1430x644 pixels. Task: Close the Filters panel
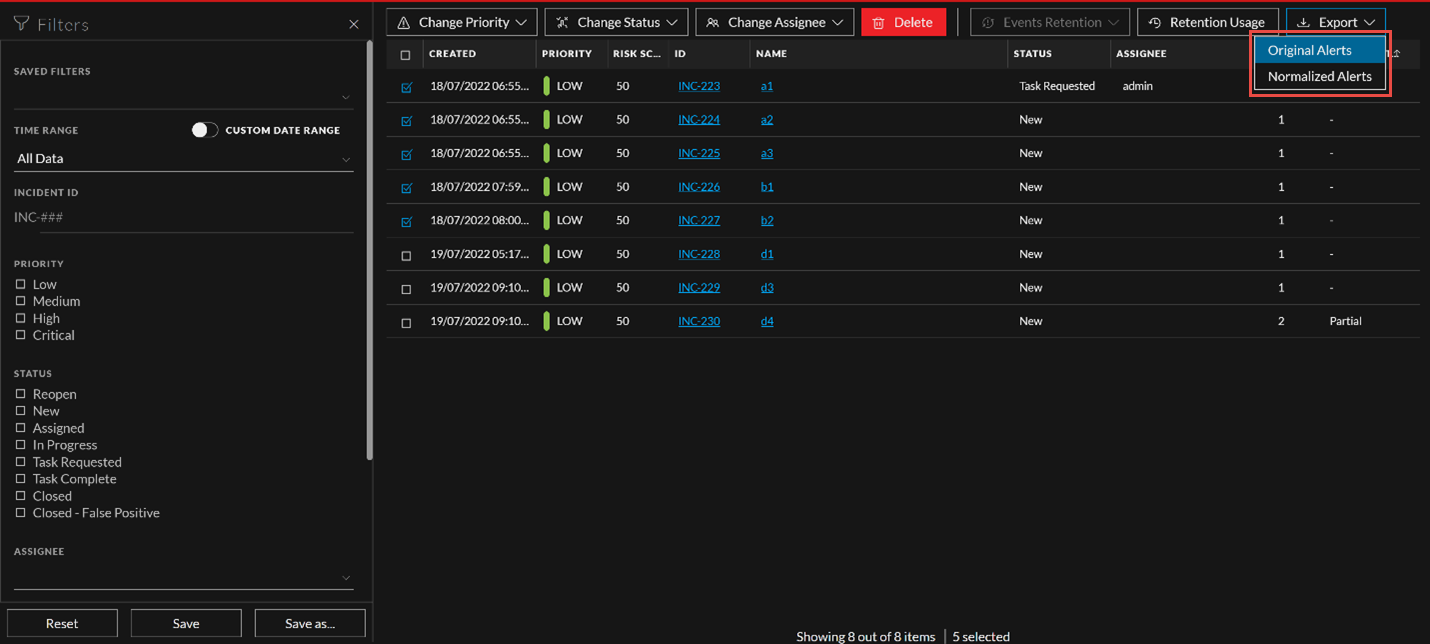(x=353, y=24)
